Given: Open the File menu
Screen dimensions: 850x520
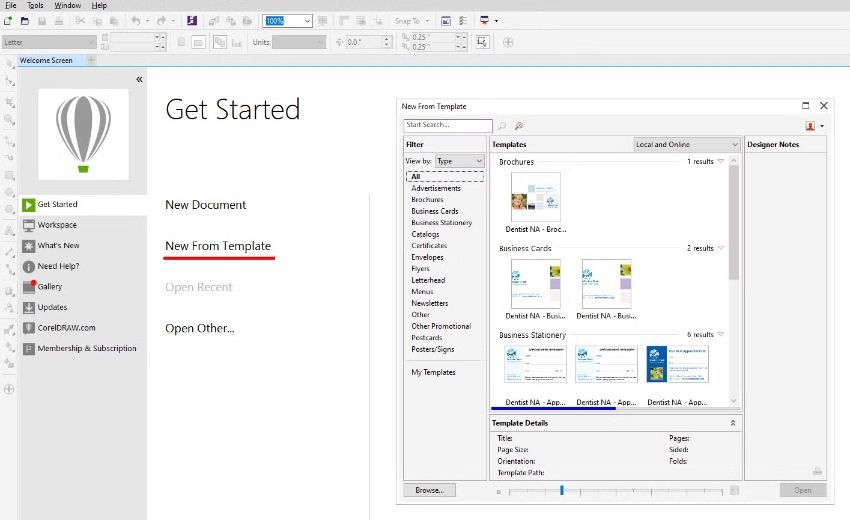Looking at the screenshot, I should (x=10, y=5).
